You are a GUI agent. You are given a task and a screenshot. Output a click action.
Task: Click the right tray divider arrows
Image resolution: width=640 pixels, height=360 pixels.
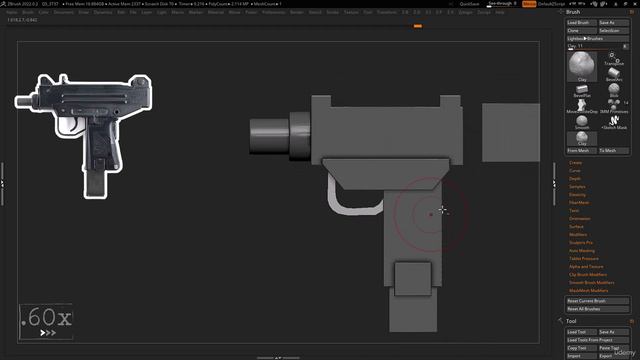(554, 184)
